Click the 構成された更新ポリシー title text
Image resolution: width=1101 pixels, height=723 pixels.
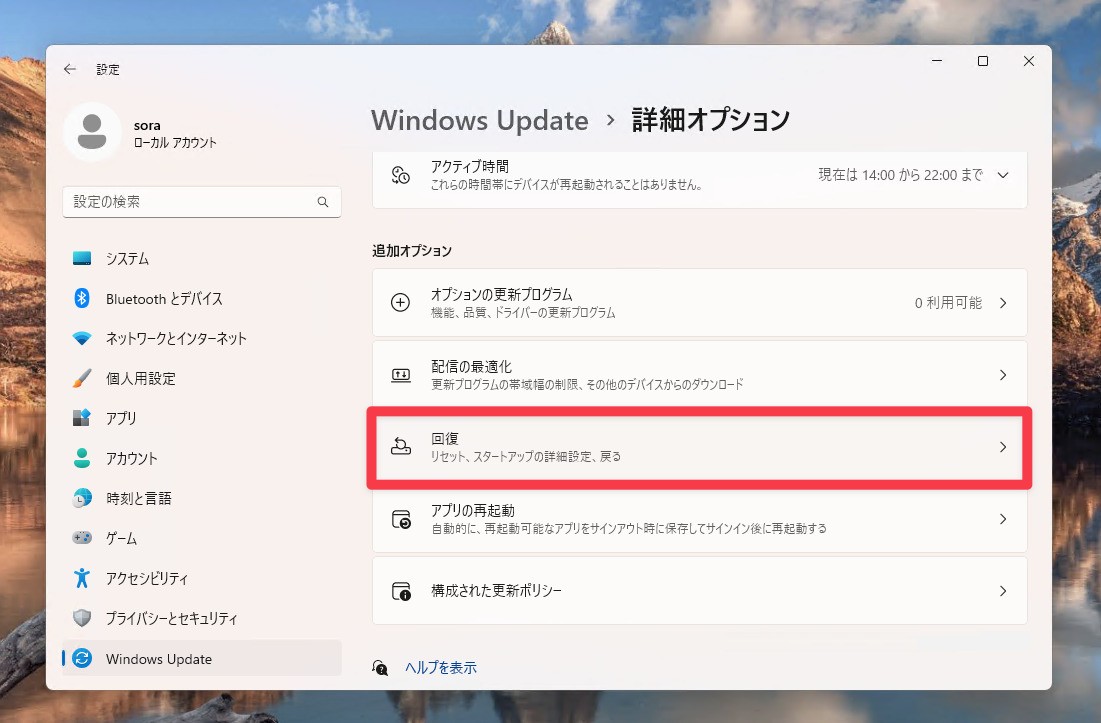[496, 591]
